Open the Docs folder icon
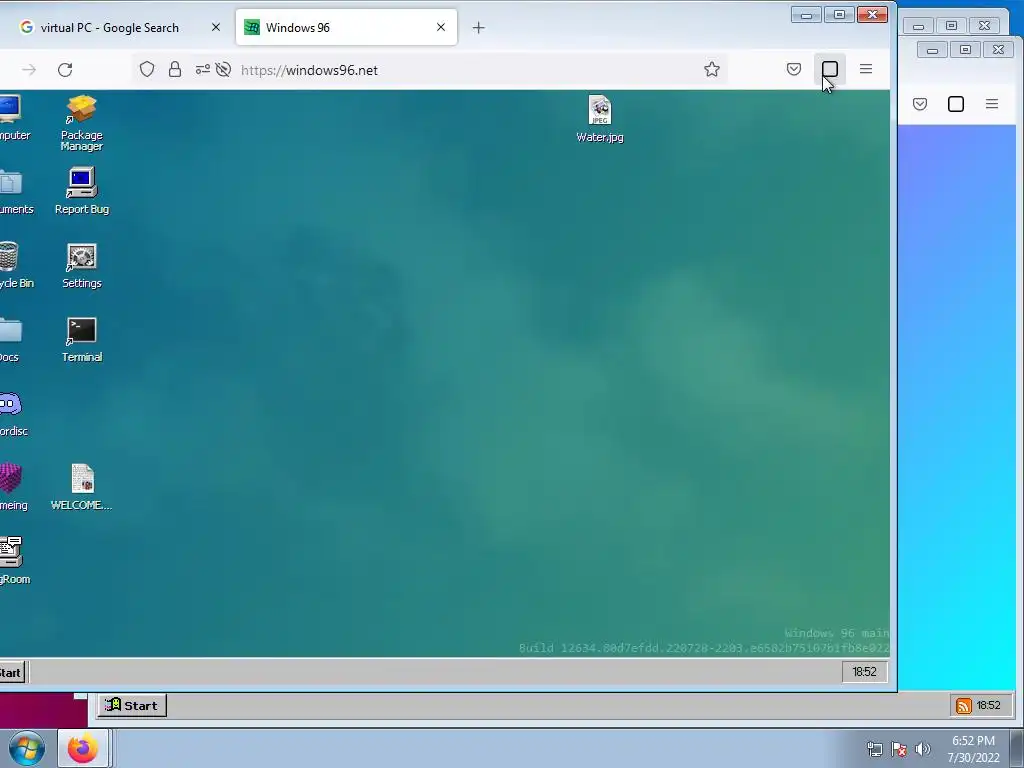This screenshot has width=1024, height=768. click(x=10, y=340)
